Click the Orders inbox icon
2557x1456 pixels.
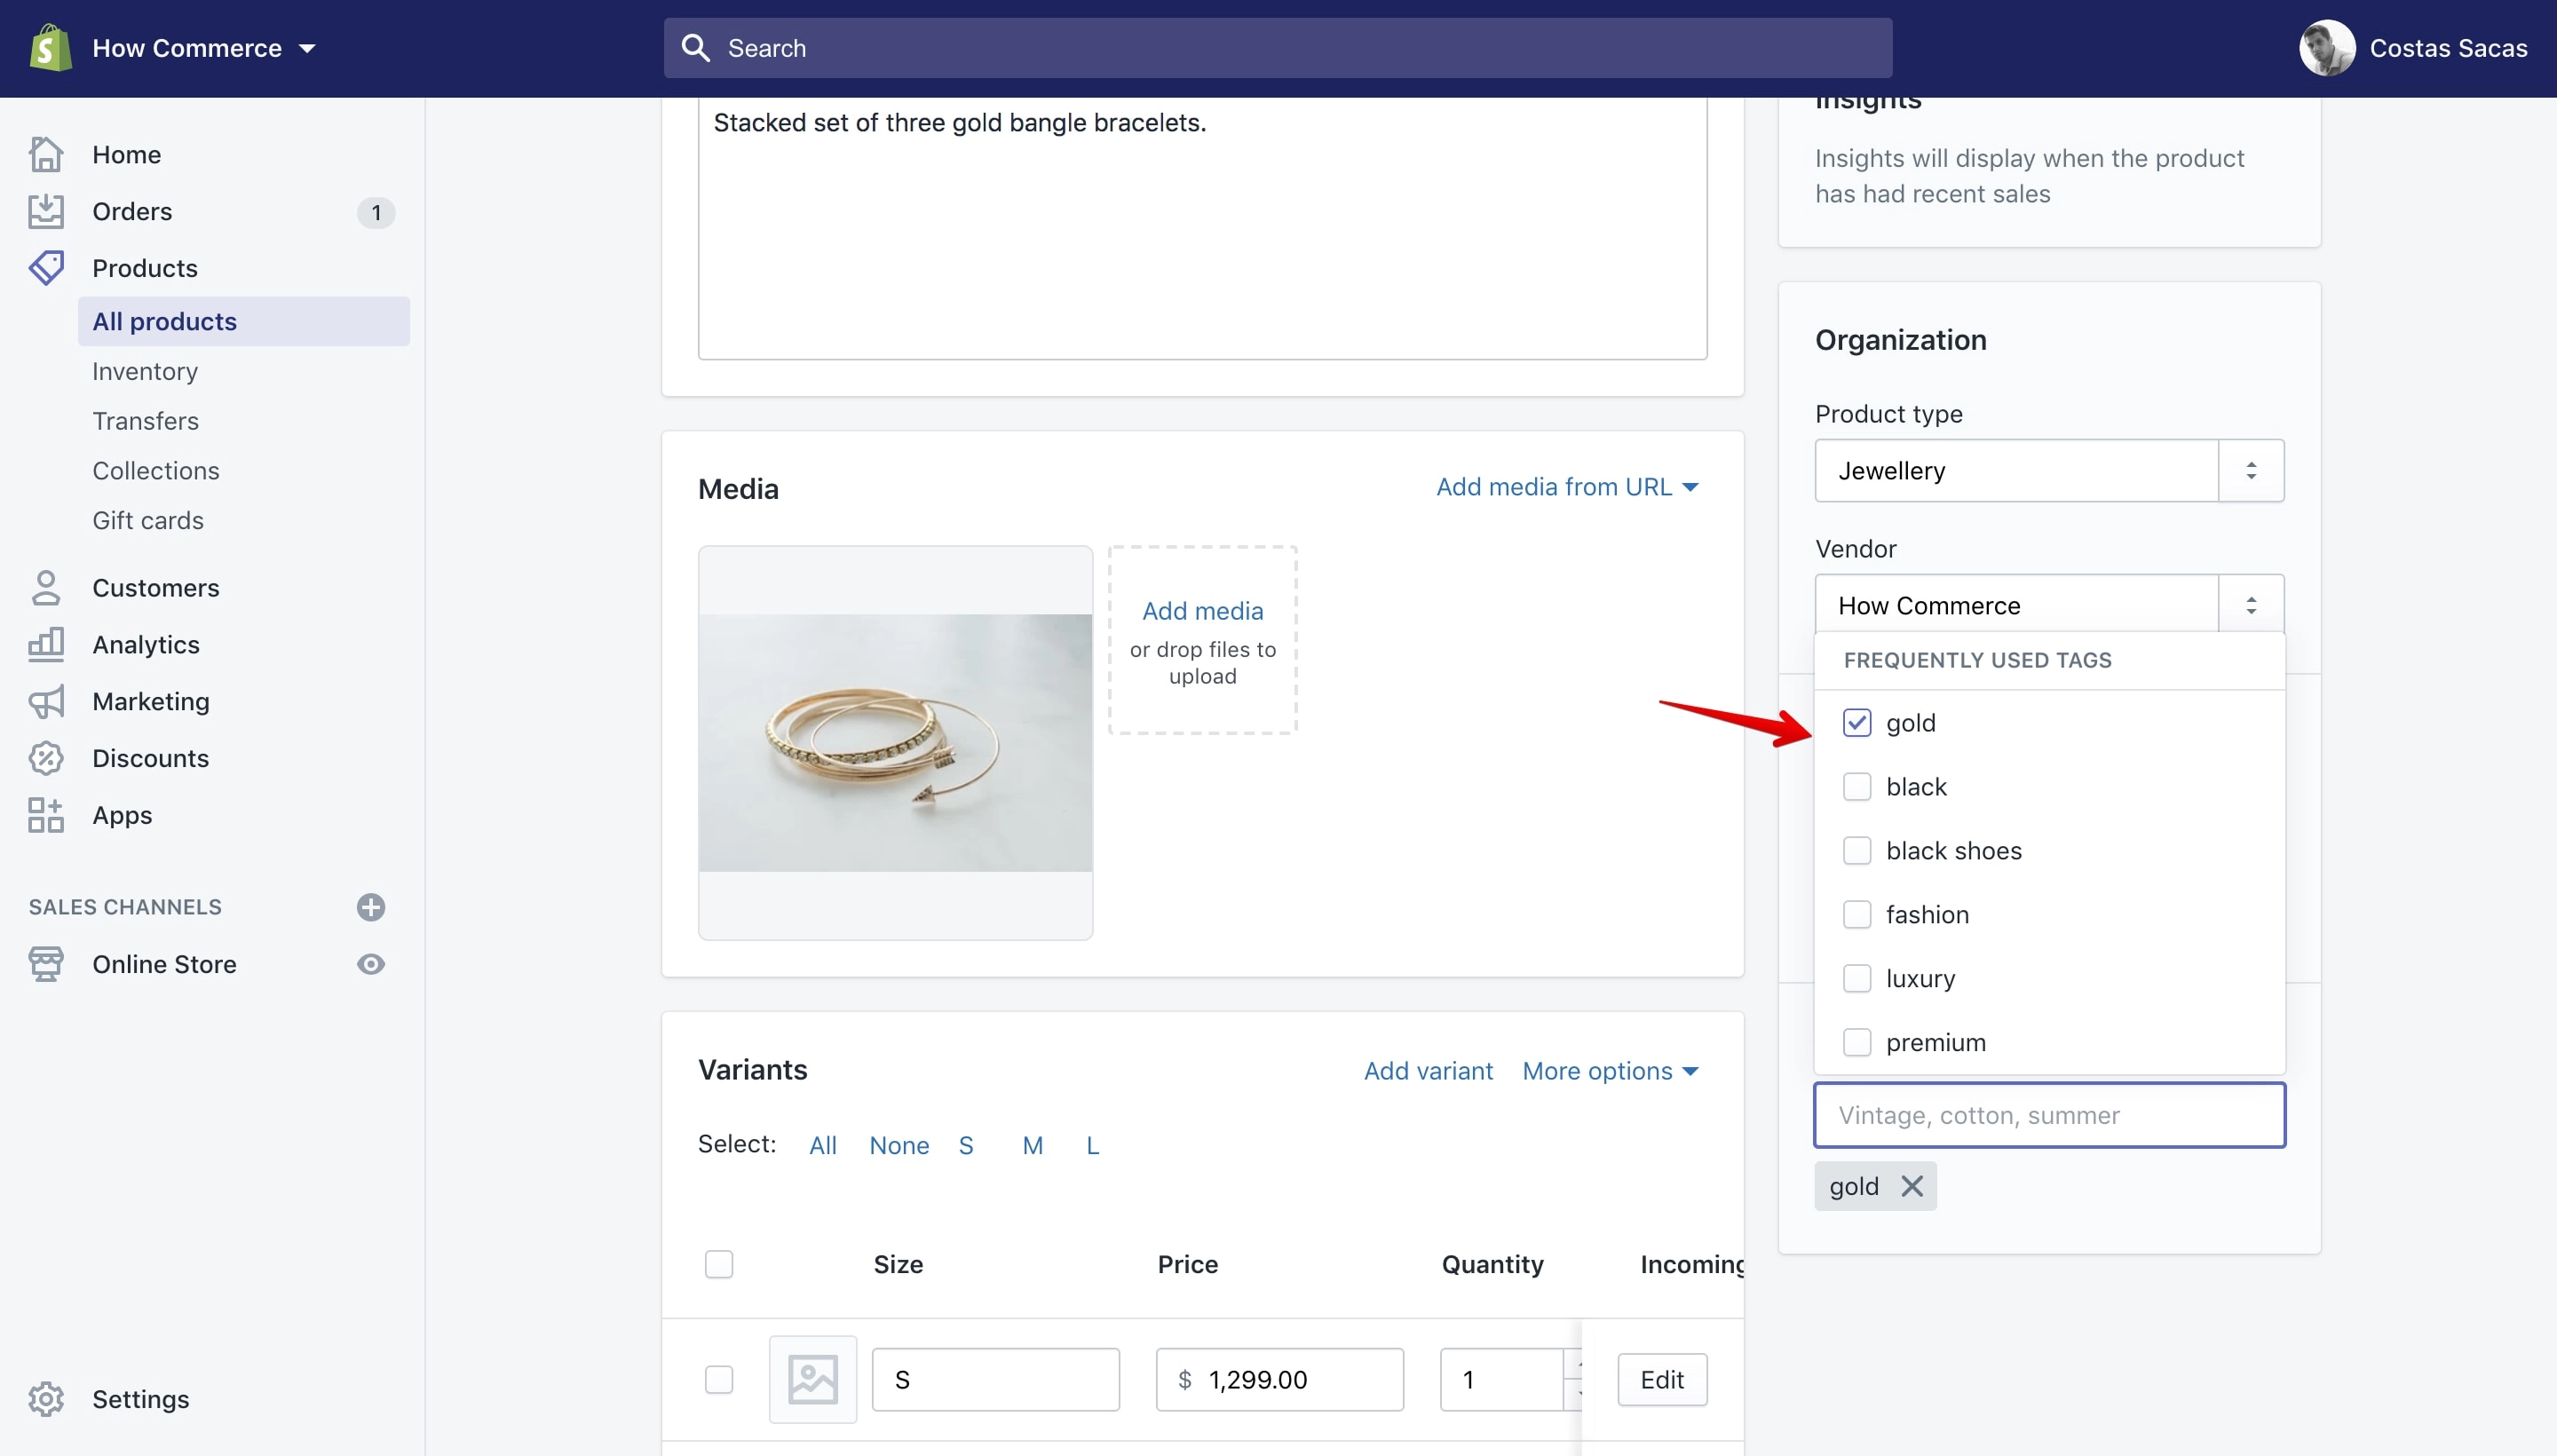tap(46, 211)
